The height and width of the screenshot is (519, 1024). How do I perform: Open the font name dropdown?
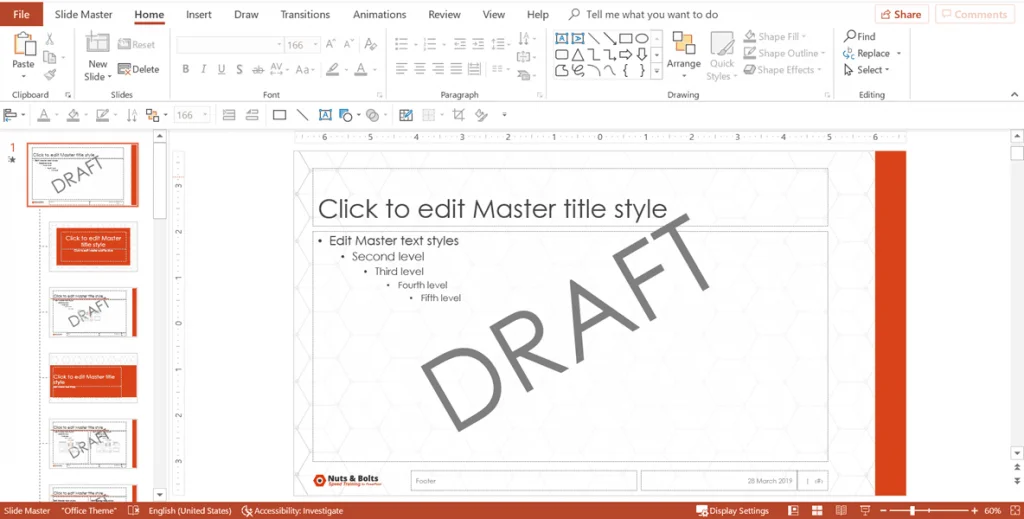(x=280, y=44)
